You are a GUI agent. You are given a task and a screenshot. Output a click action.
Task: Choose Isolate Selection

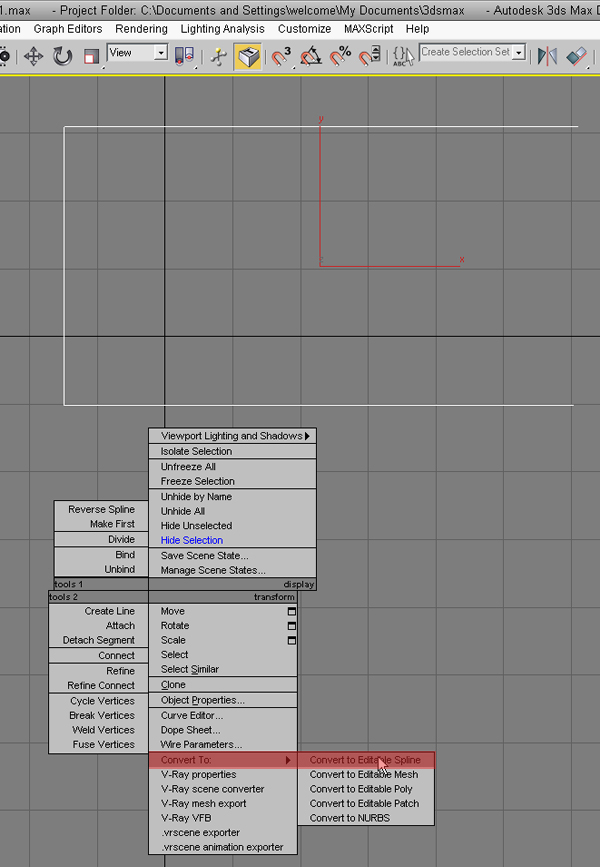232,451
